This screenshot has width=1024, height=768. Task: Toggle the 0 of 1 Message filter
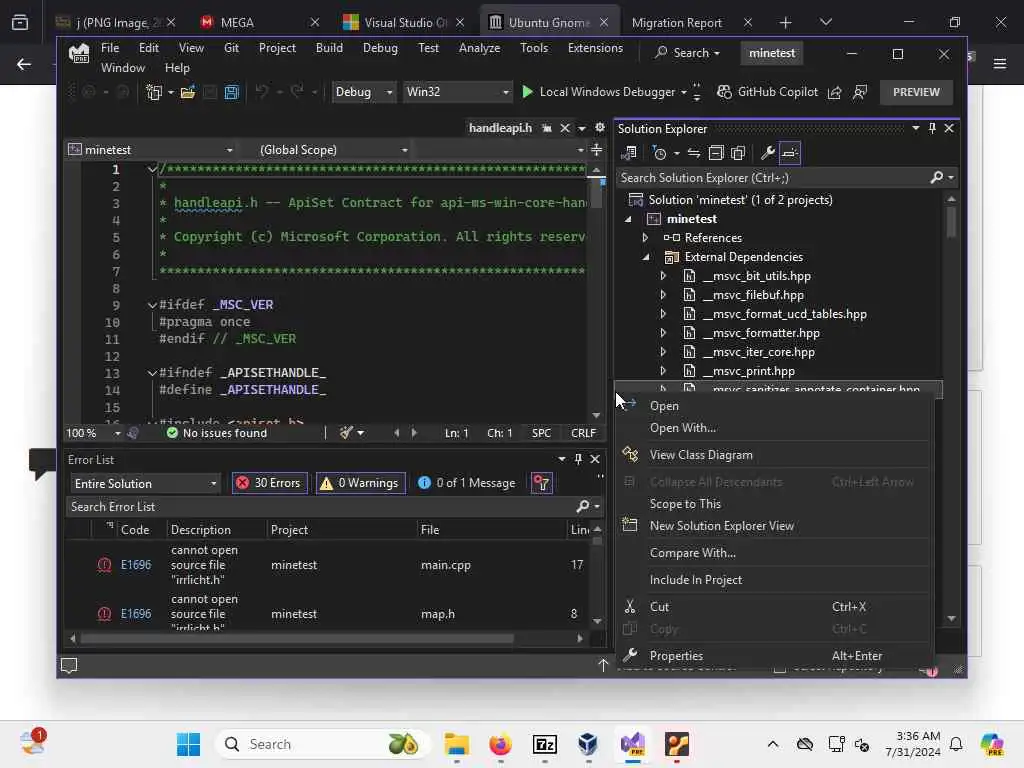click(467, 483)
